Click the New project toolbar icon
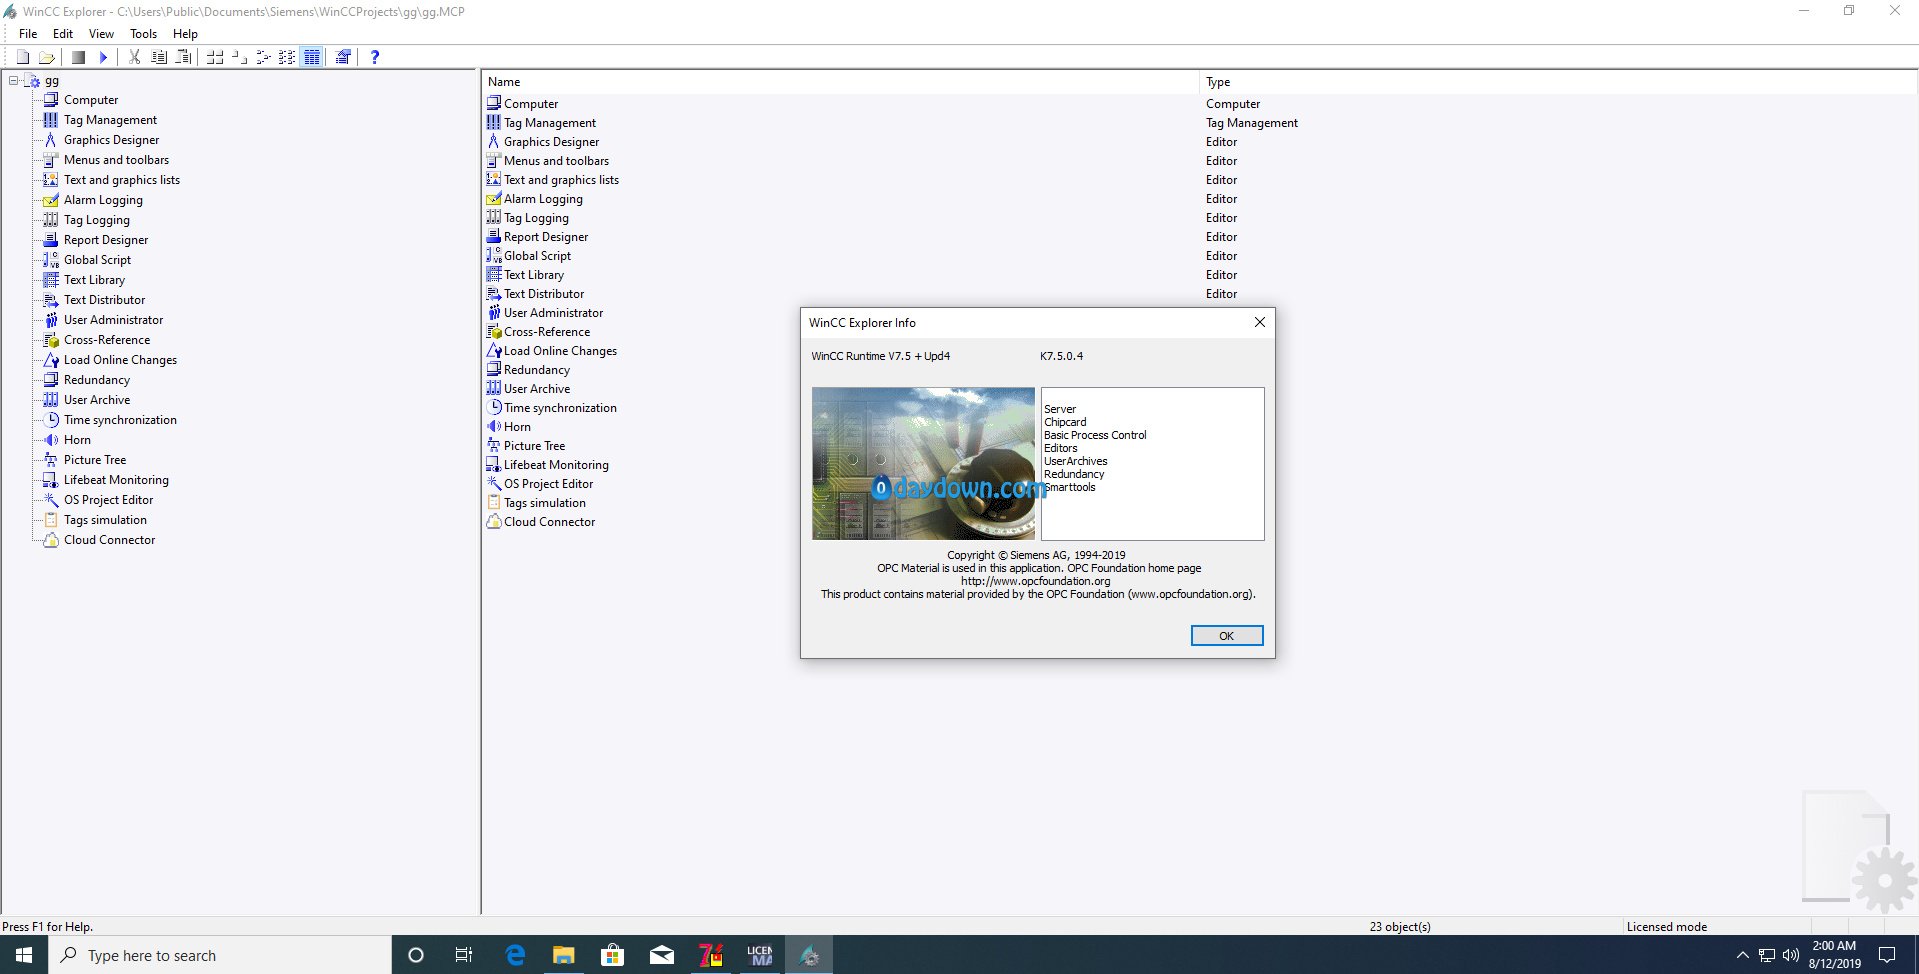1919x974 pixels. (22, 57)
